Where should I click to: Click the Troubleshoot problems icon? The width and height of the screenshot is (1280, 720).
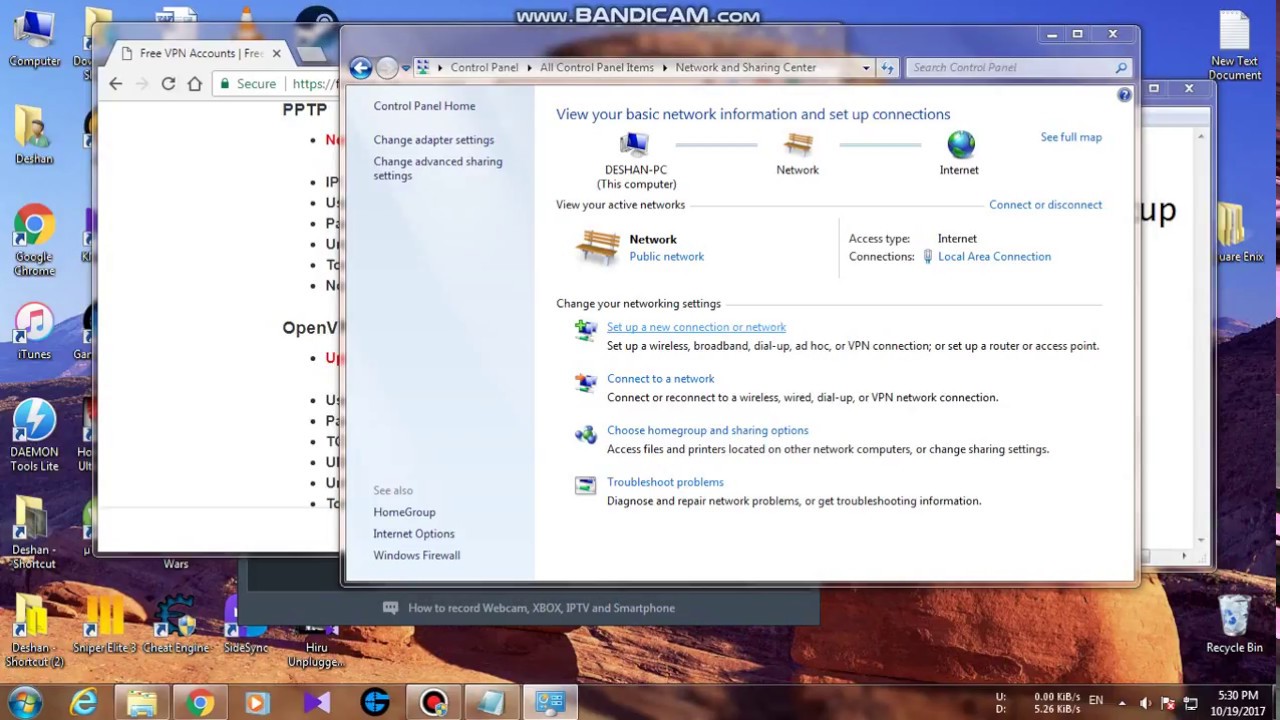(x=586, y=486)
